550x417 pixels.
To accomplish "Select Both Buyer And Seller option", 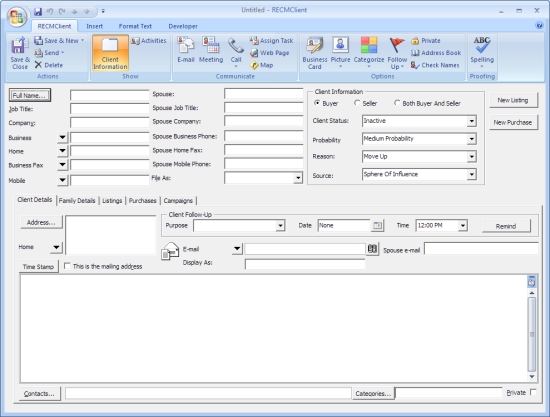I will click(397, 103).
